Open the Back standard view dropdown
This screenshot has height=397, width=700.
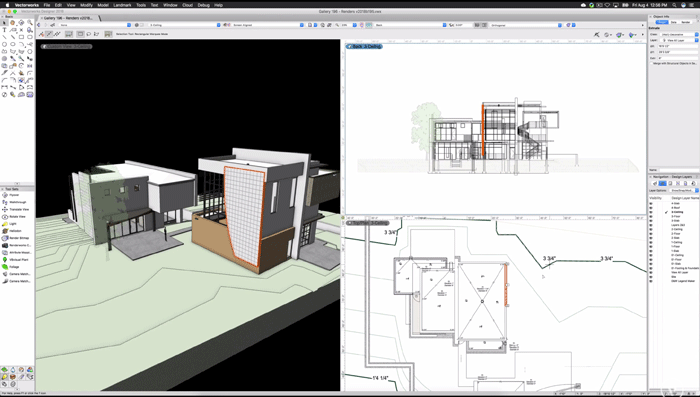pos(410,25)
